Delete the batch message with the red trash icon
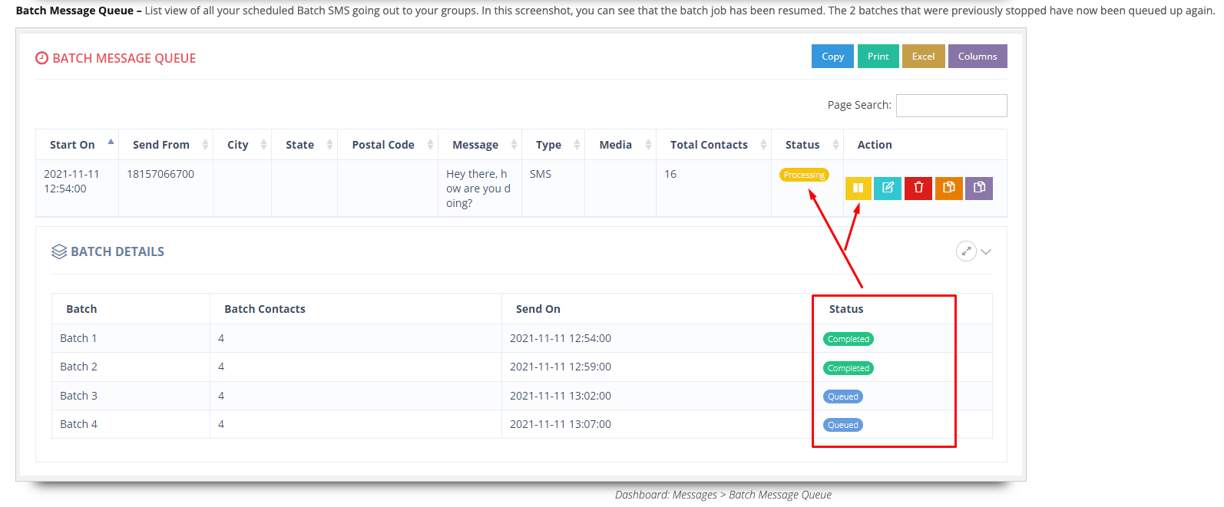Screen dimensions: 1224x507 918,187
